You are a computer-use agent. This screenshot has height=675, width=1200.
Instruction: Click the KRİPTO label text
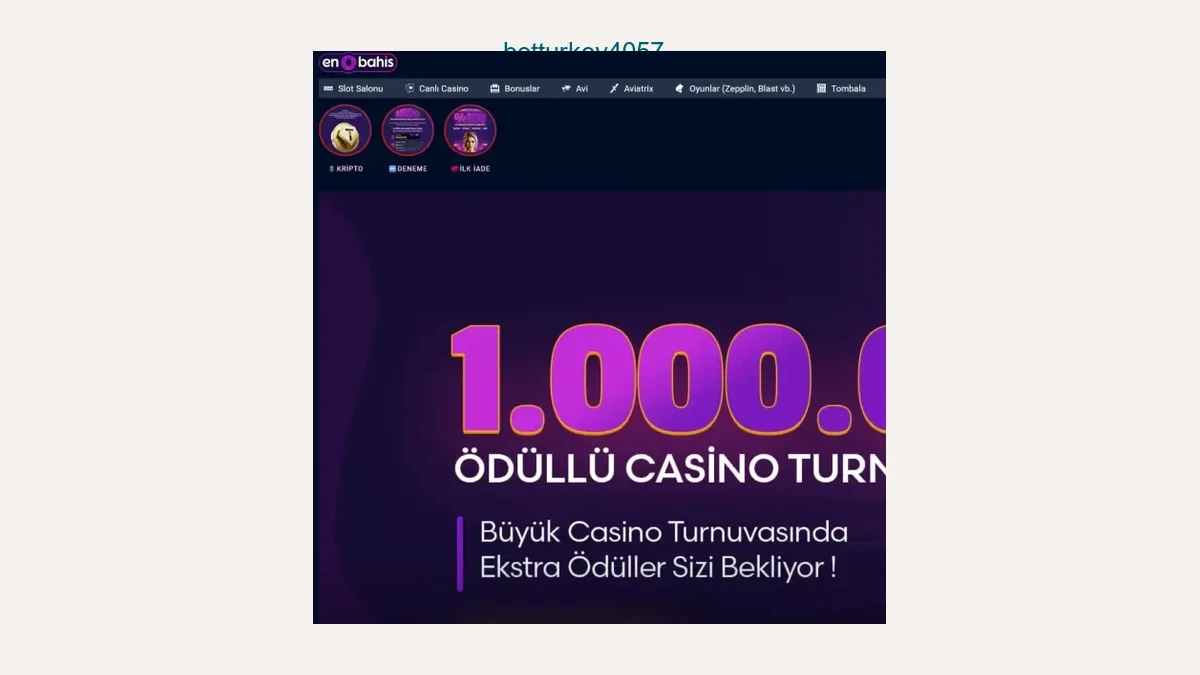point(350,169)
